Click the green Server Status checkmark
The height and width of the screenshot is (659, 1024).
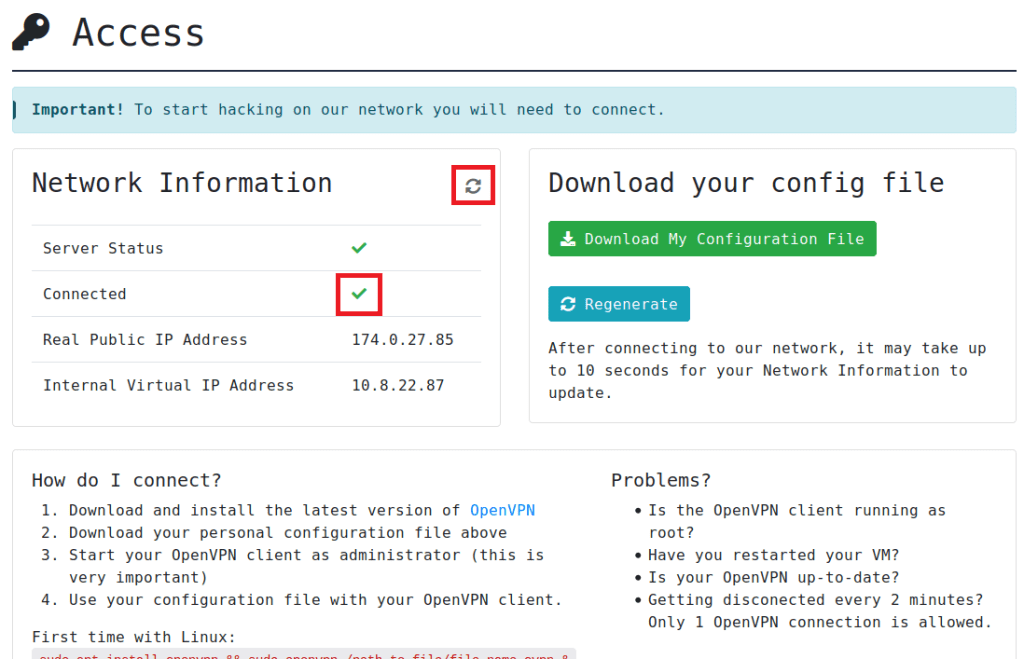359,248
